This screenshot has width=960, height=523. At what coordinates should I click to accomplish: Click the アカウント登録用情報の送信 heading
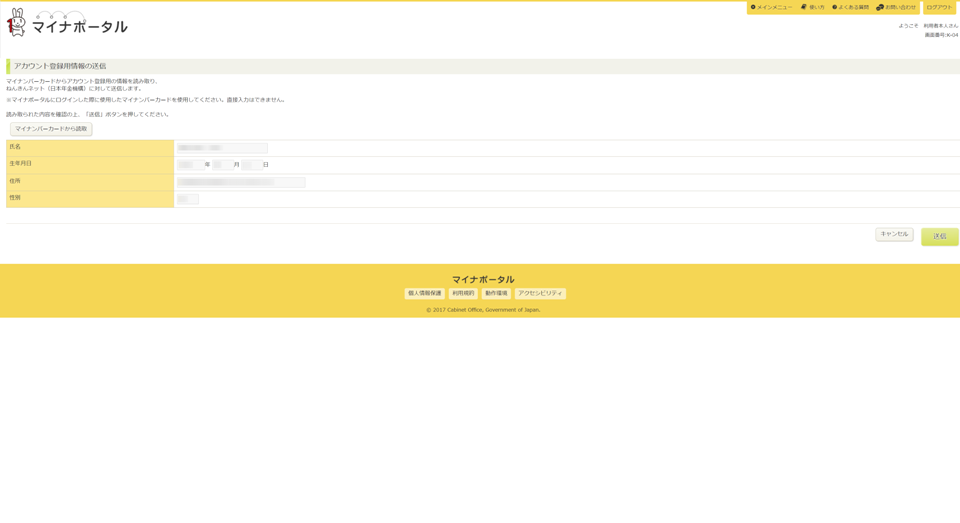click(x=60, y=66)
